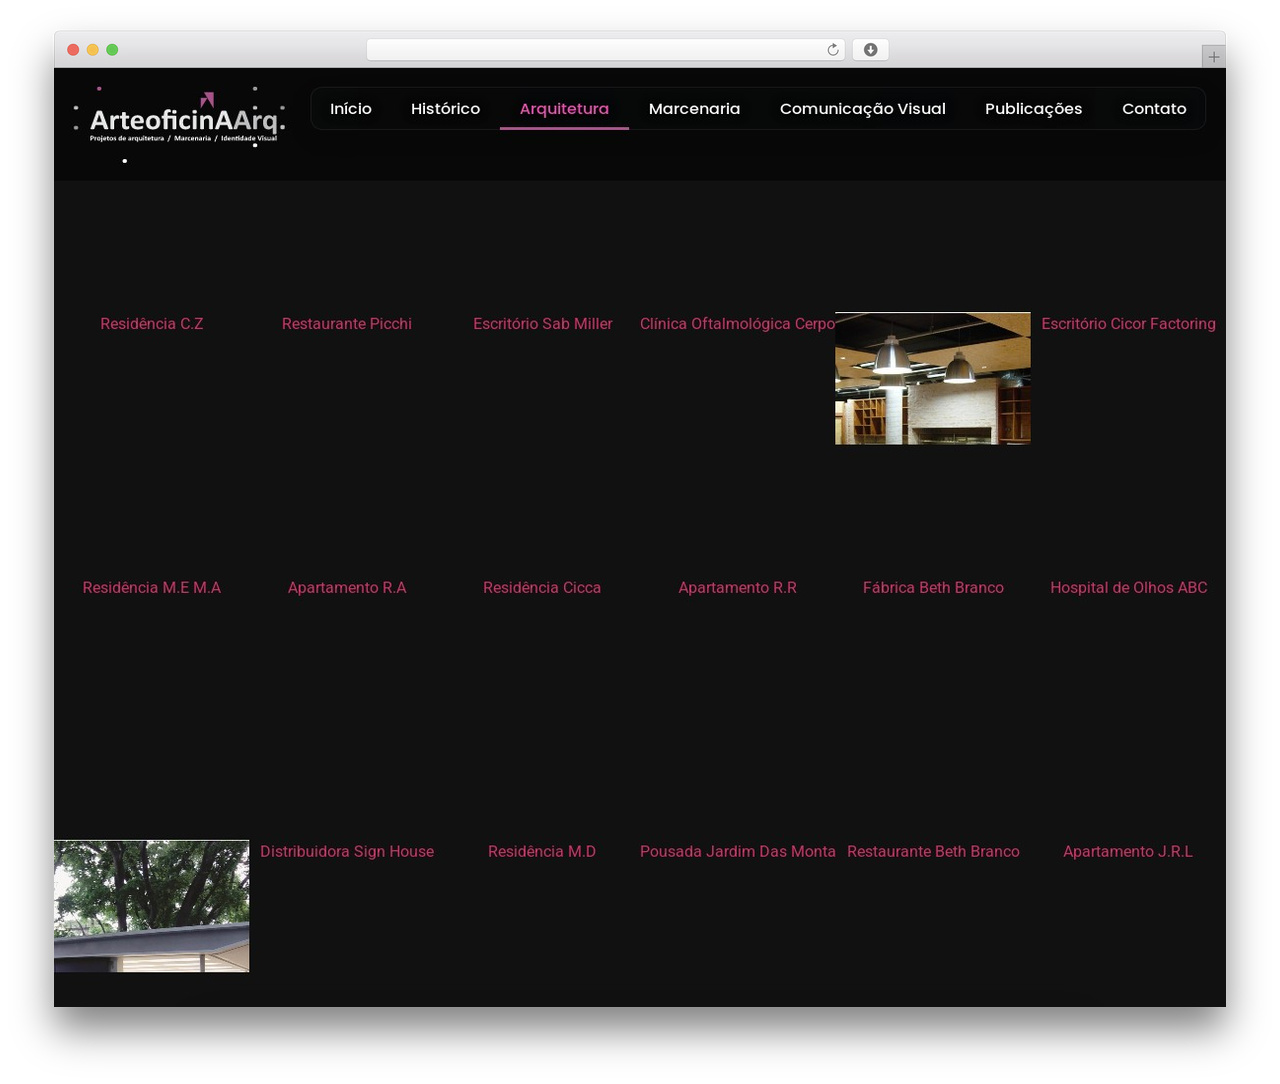The width and height of the screenshot is (1280, 1084).
Task: Open the Restaurante Beth Branco project
Action: (933, 852)
